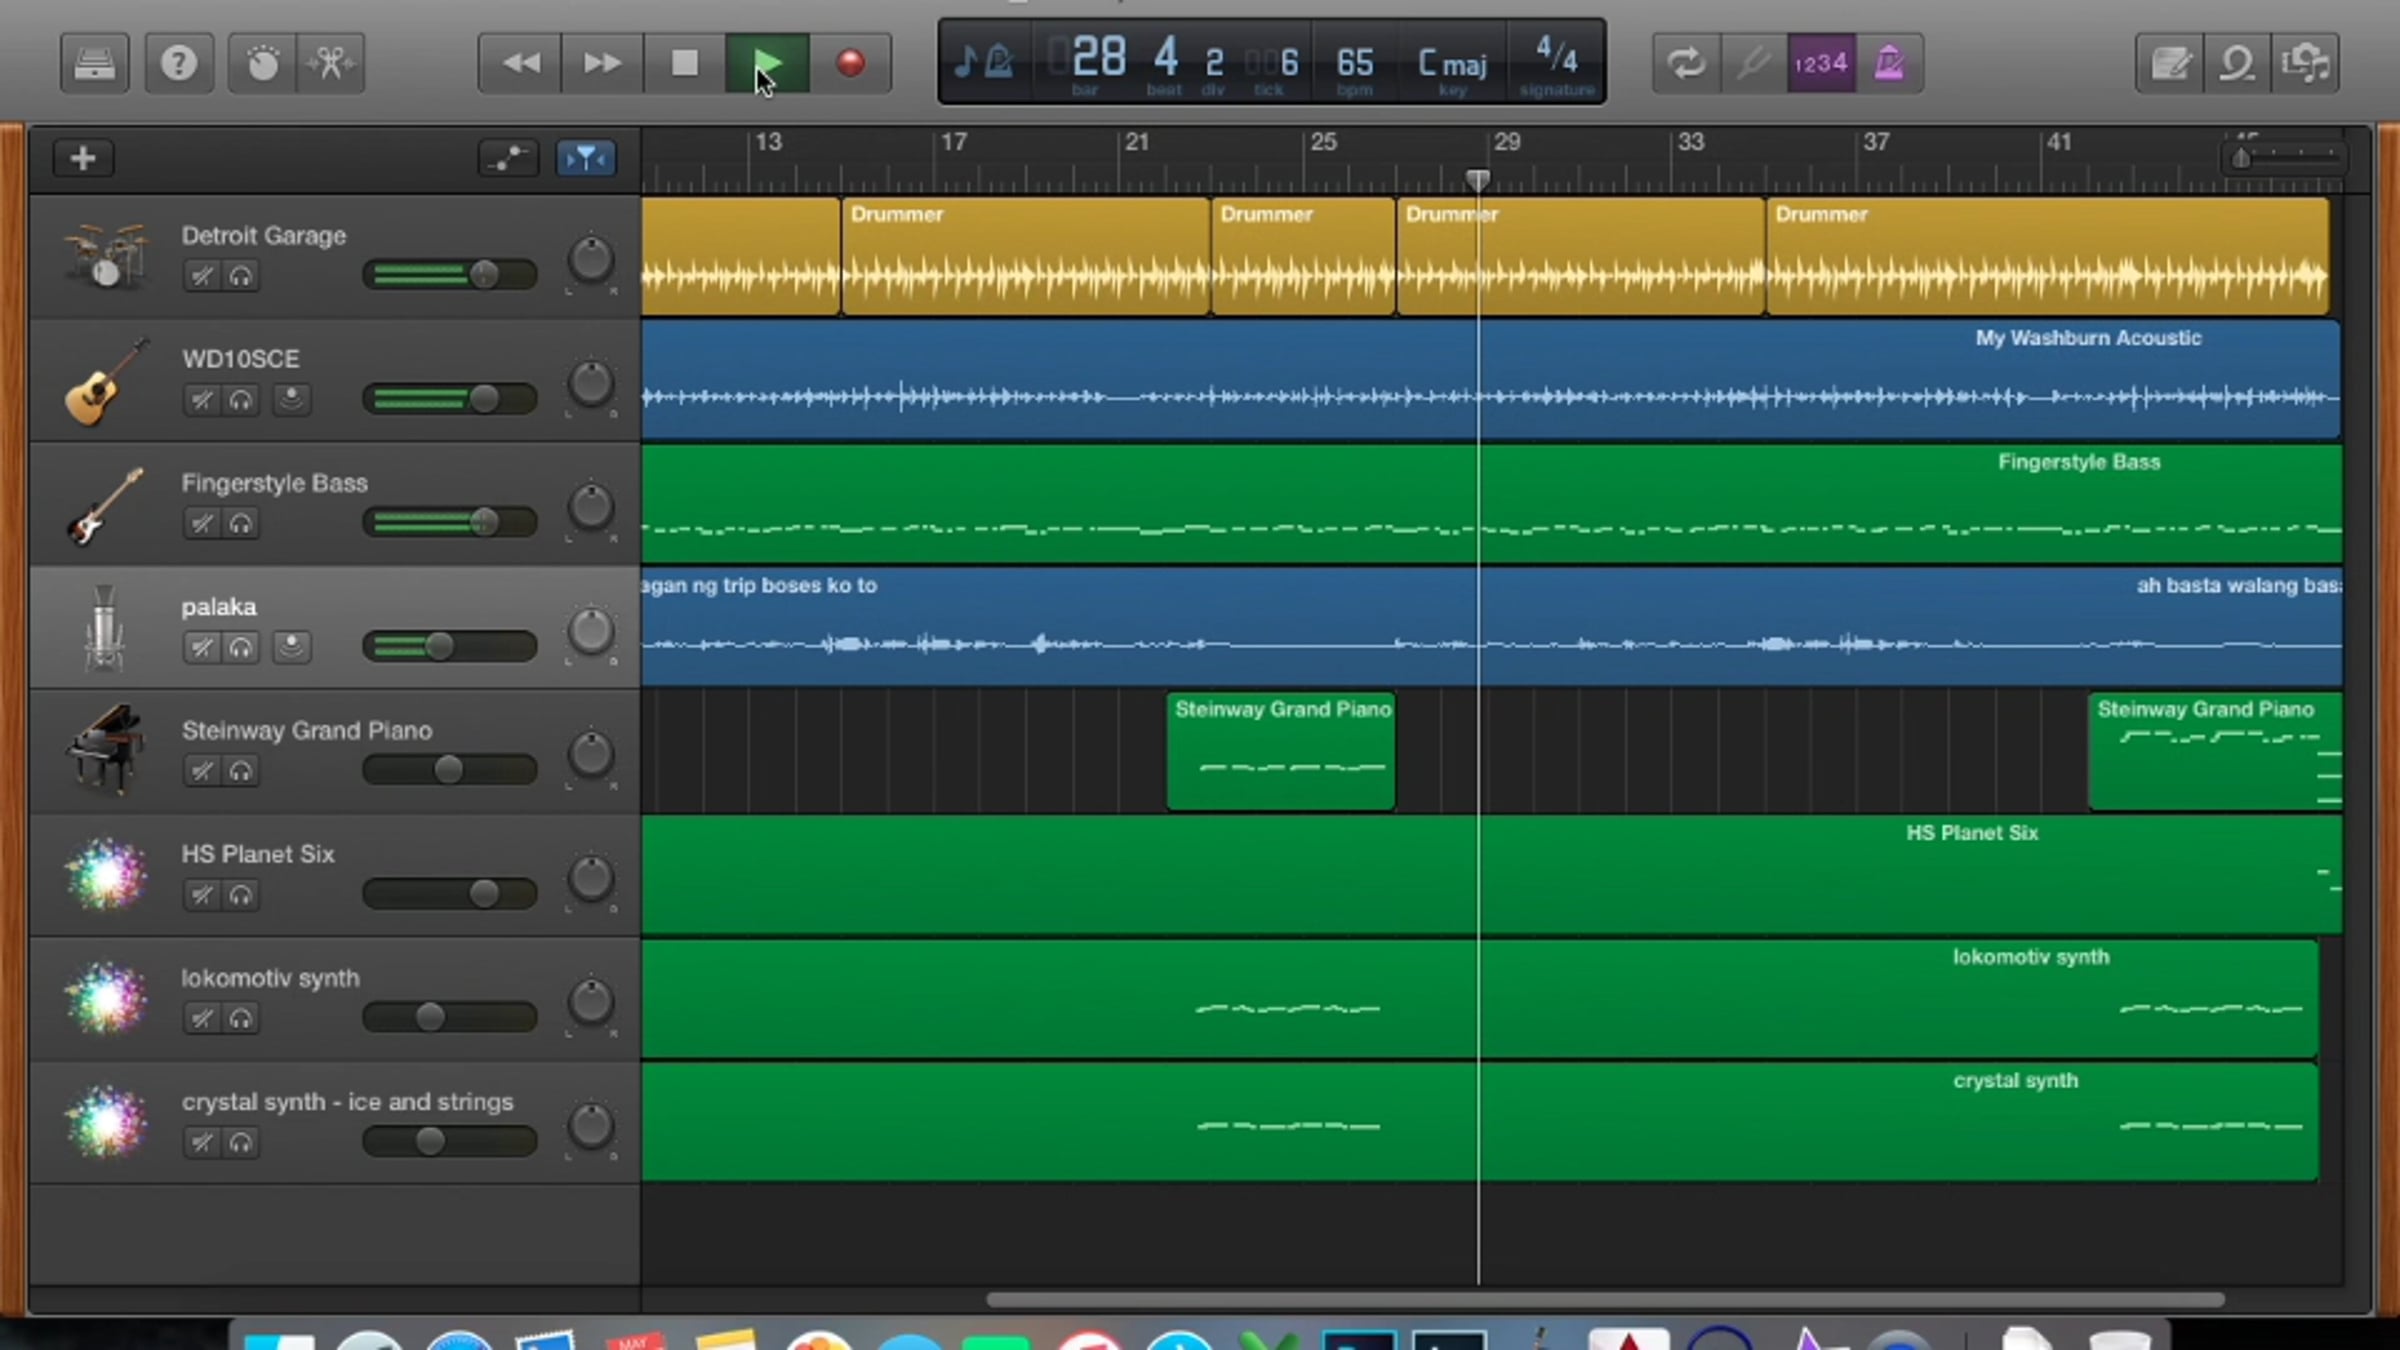Show Smart Controls via the knob icon

(x=263, y=64)
